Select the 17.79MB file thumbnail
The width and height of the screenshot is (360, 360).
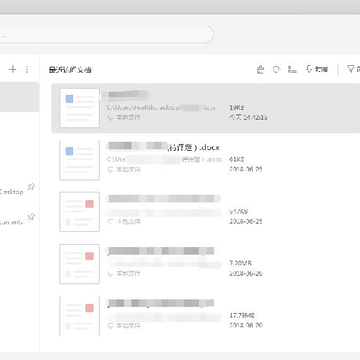pyautogui.click(x=79, y=315)
